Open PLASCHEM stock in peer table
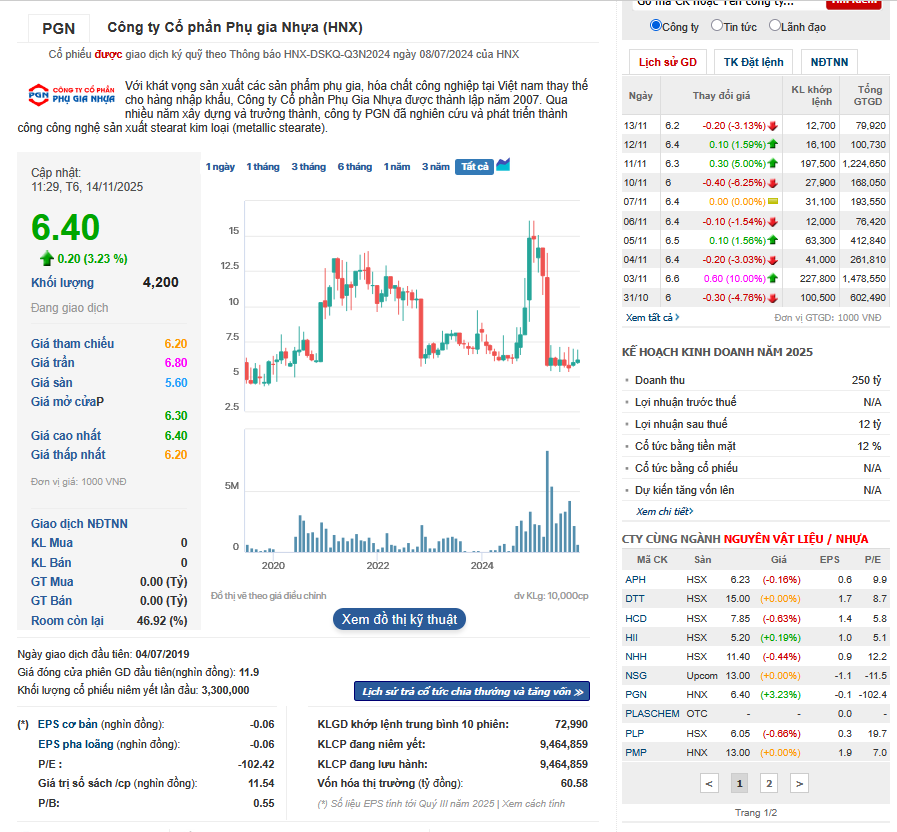 [x=652, y=714]
